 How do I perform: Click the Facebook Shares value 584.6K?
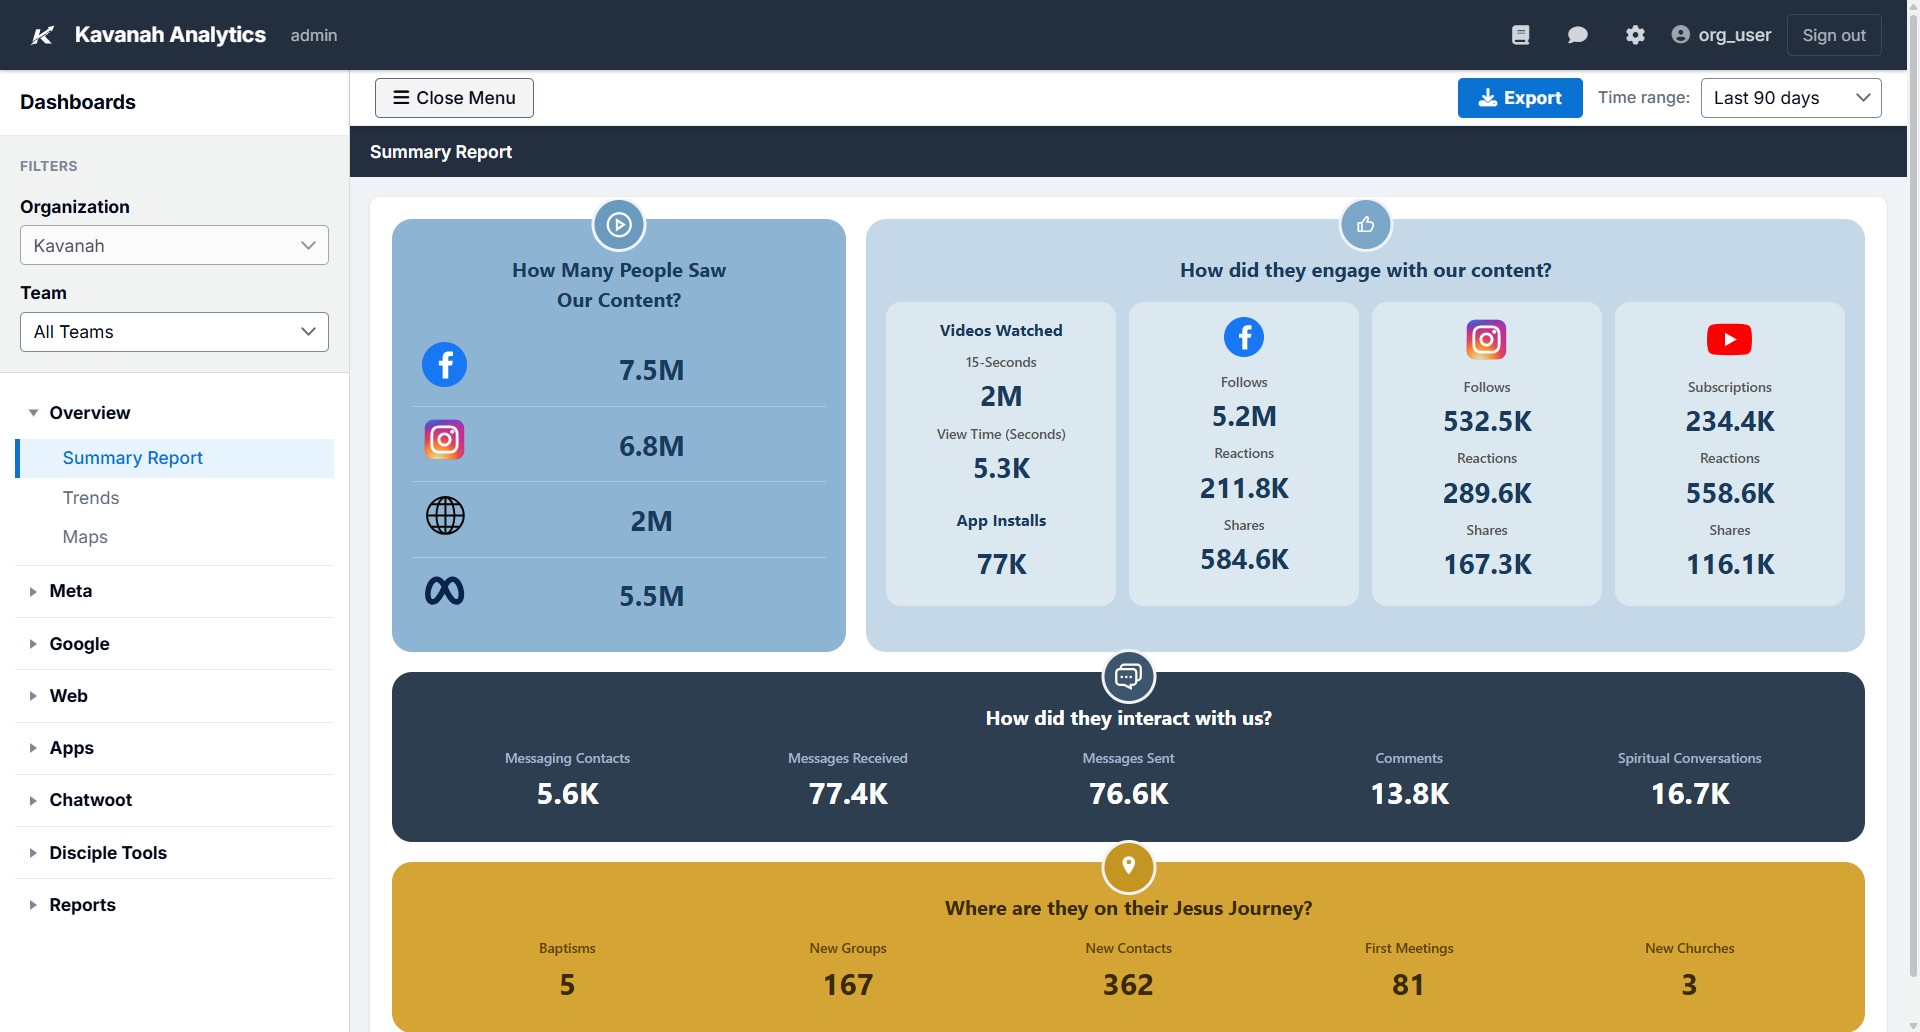click(1244, 559)
